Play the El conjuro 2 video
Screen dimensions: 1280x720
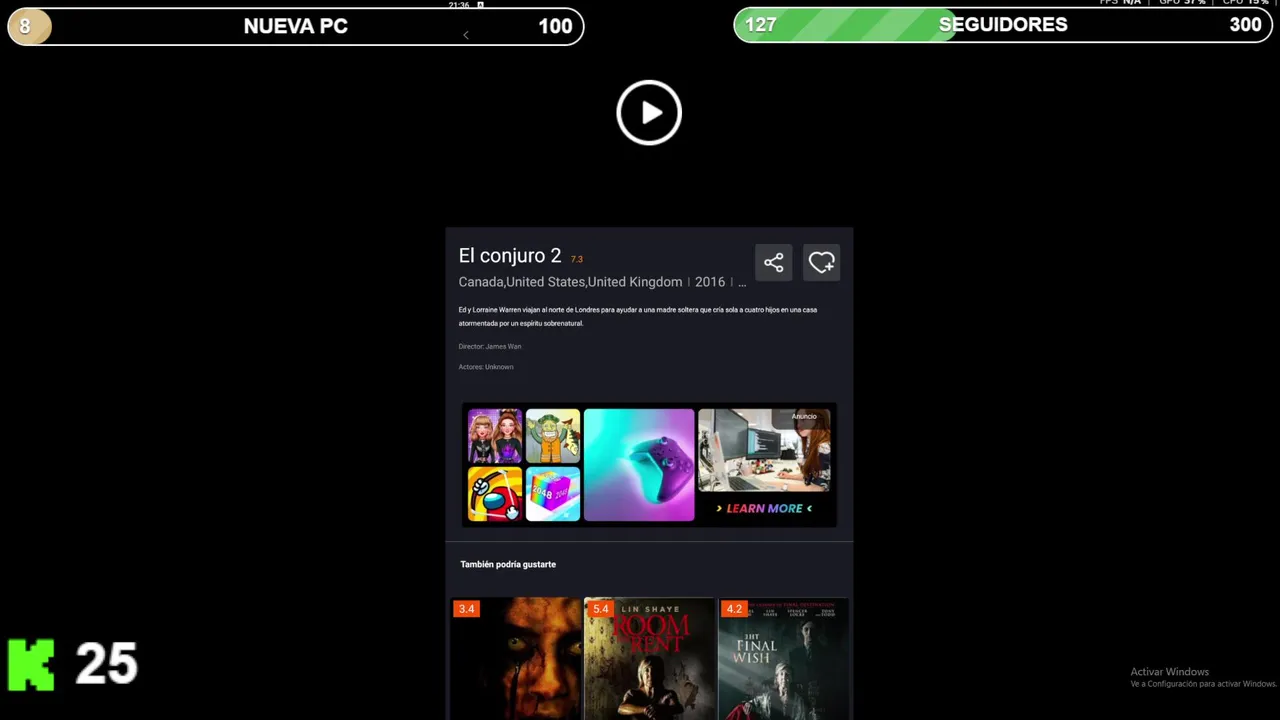pyautogui.click(x=649, y=112)
